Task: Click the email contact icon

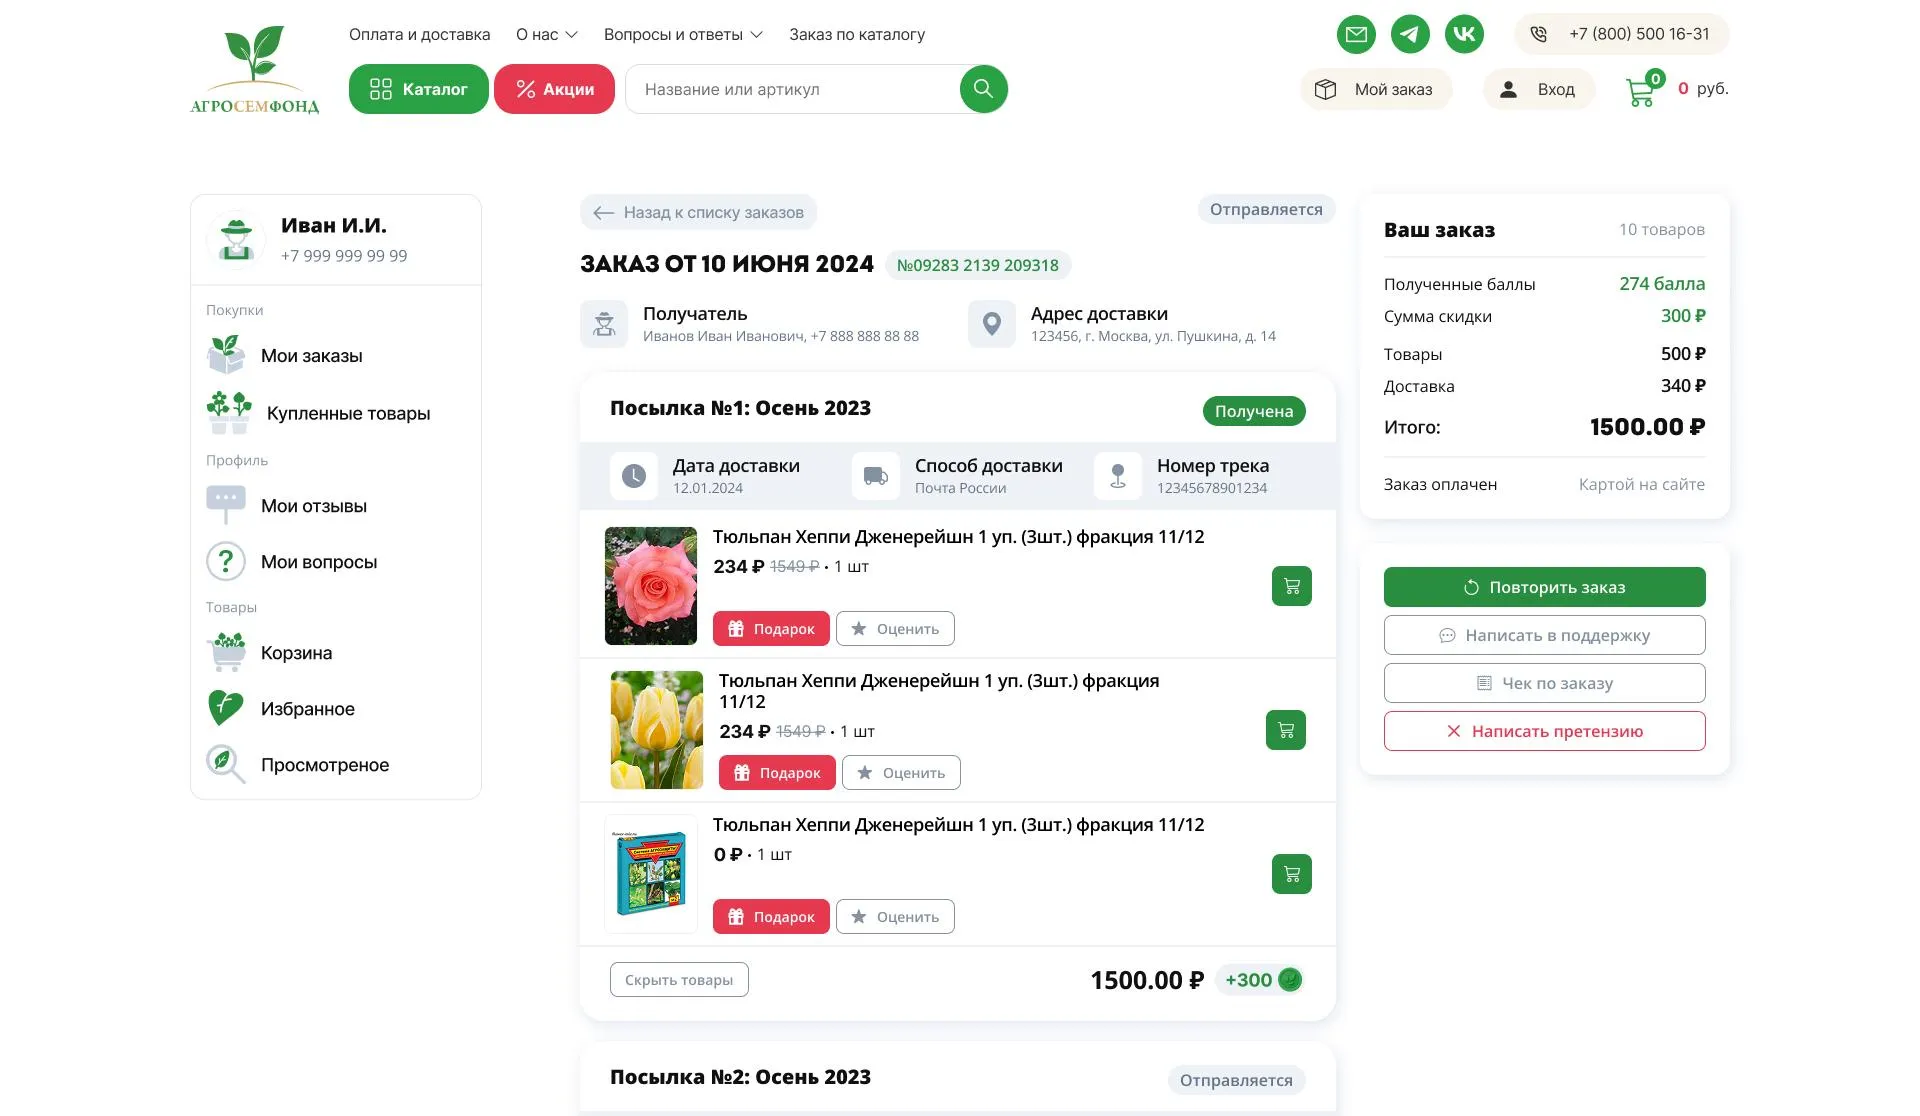Action: pyautogui.click(x=1356, y=34)
